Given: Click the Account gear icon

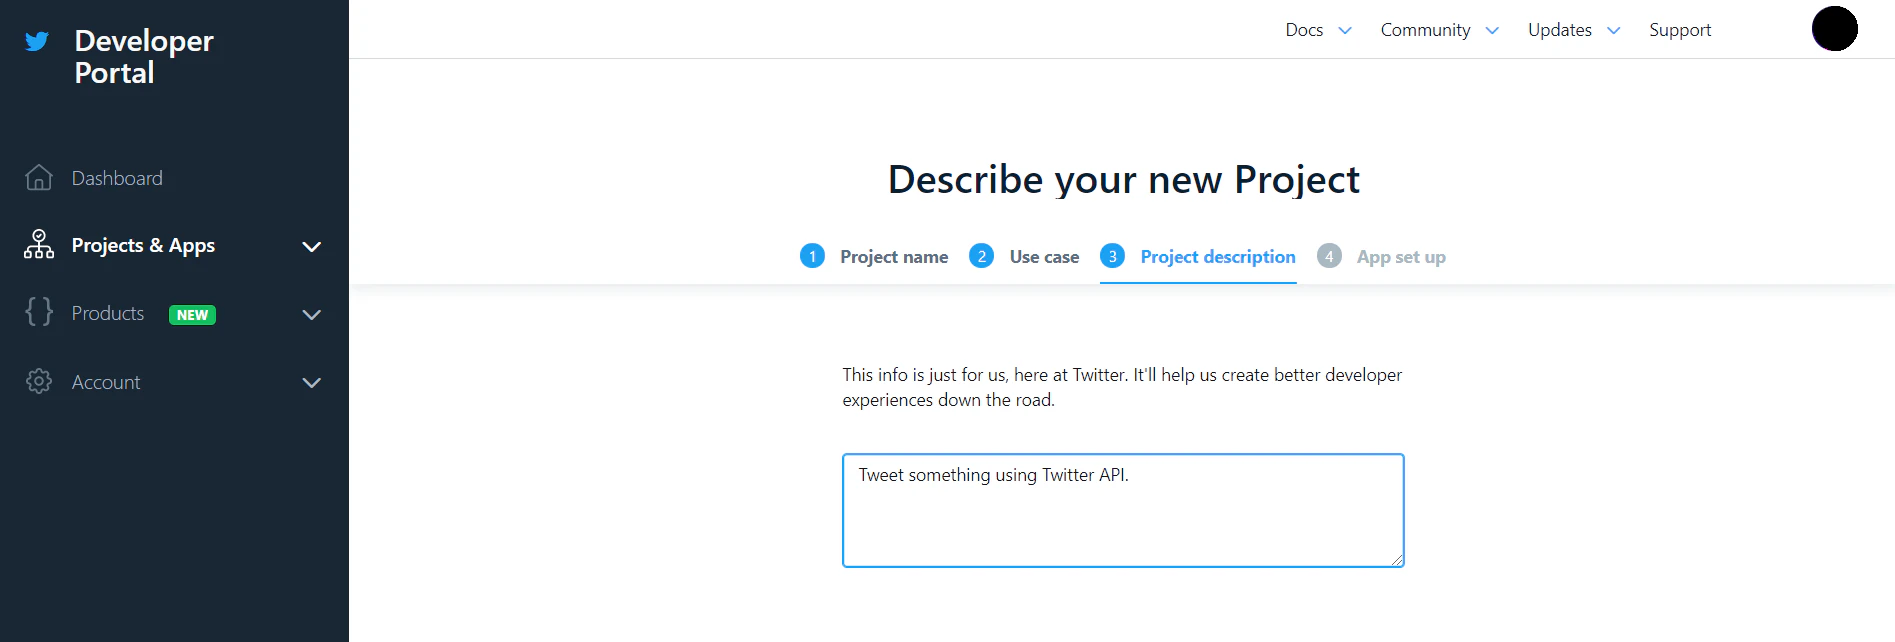Looking at the screenshot, I should (x=39, y=381).
